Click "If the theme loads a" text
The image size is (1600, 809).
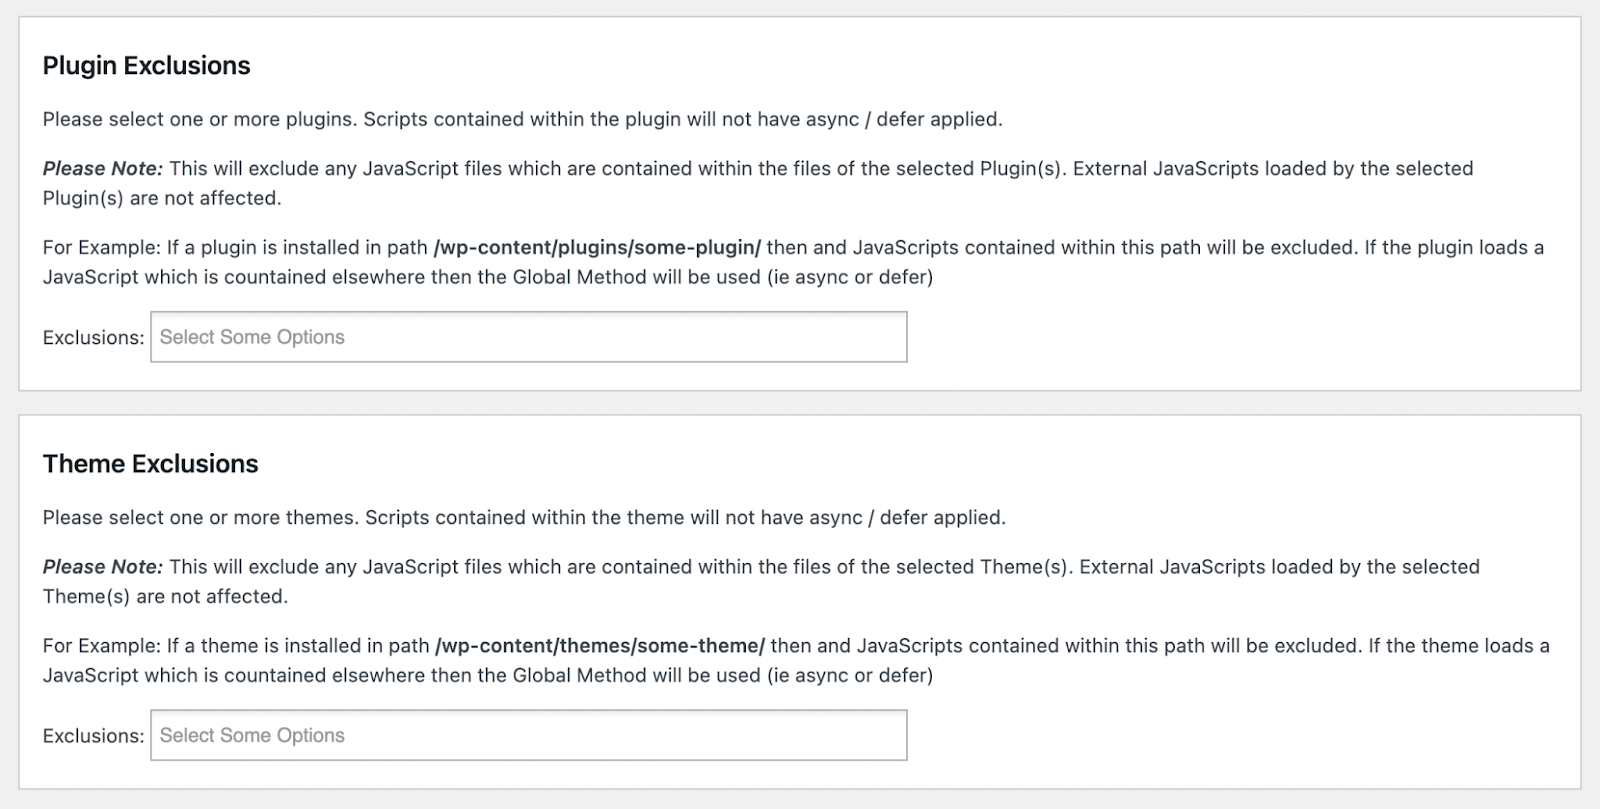click(x=1458, y=646)
